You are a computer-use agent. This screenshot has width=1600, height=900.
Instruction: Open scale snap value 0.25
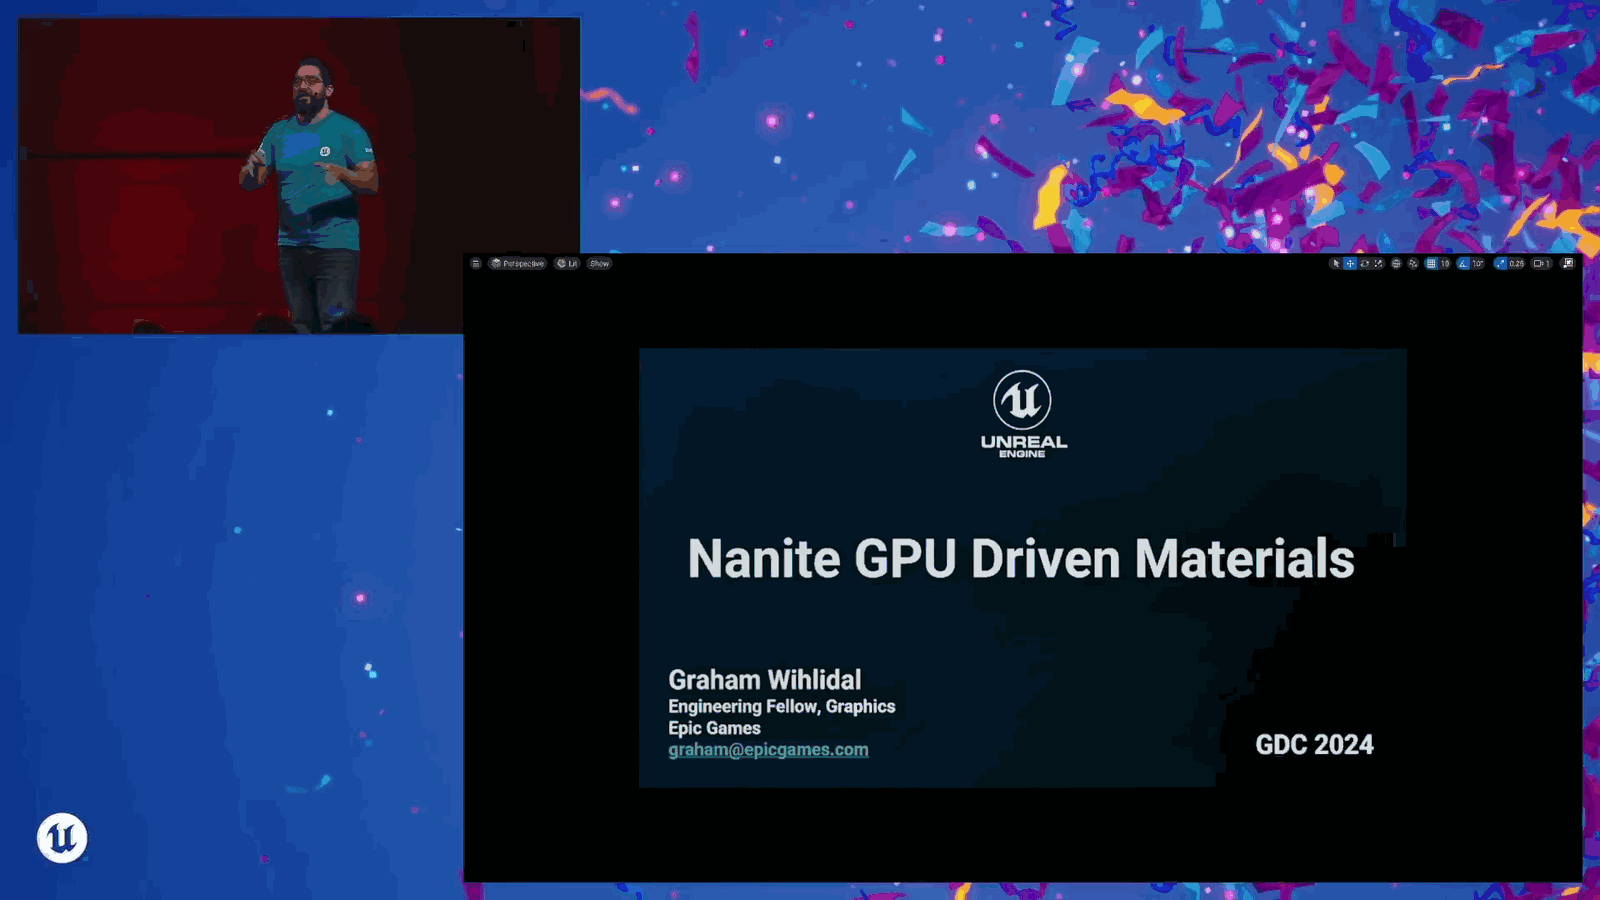[1517, 264]
